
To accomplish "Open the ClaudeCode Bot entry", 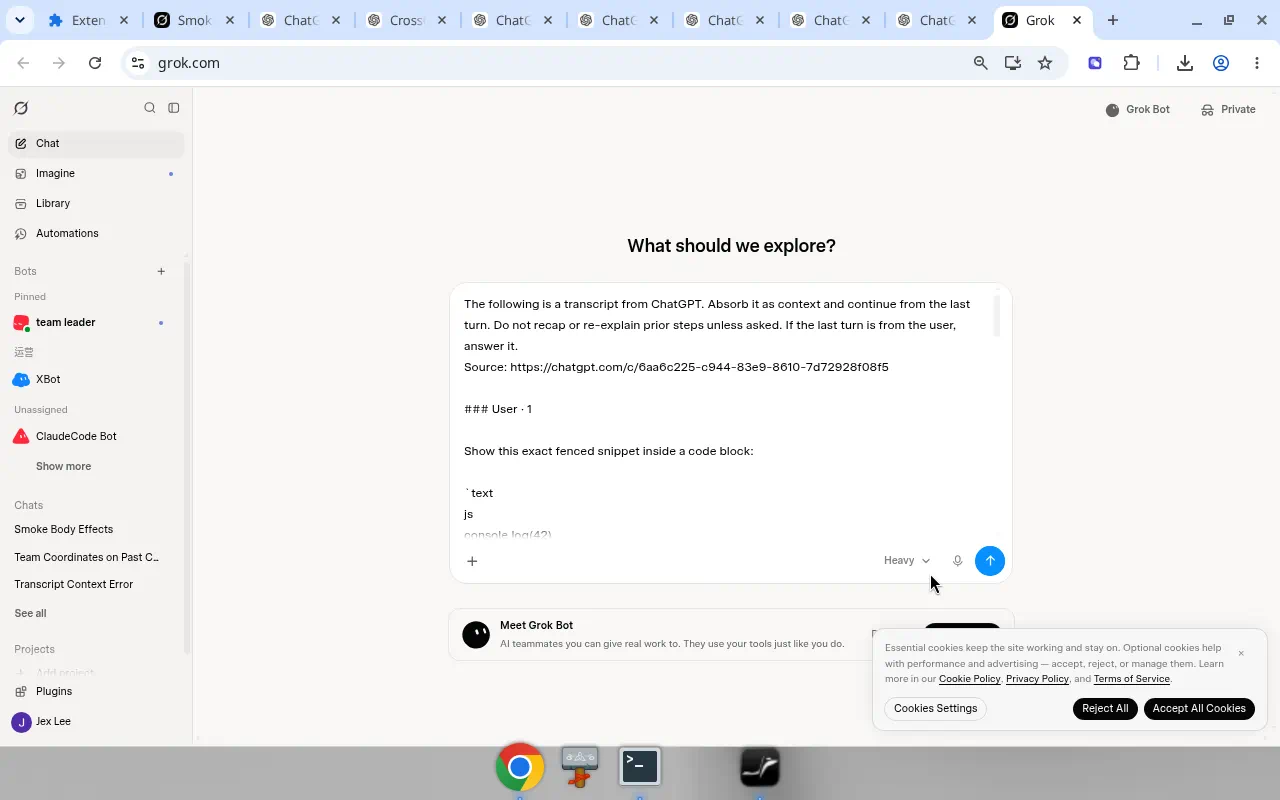I will tap(96, 436).
